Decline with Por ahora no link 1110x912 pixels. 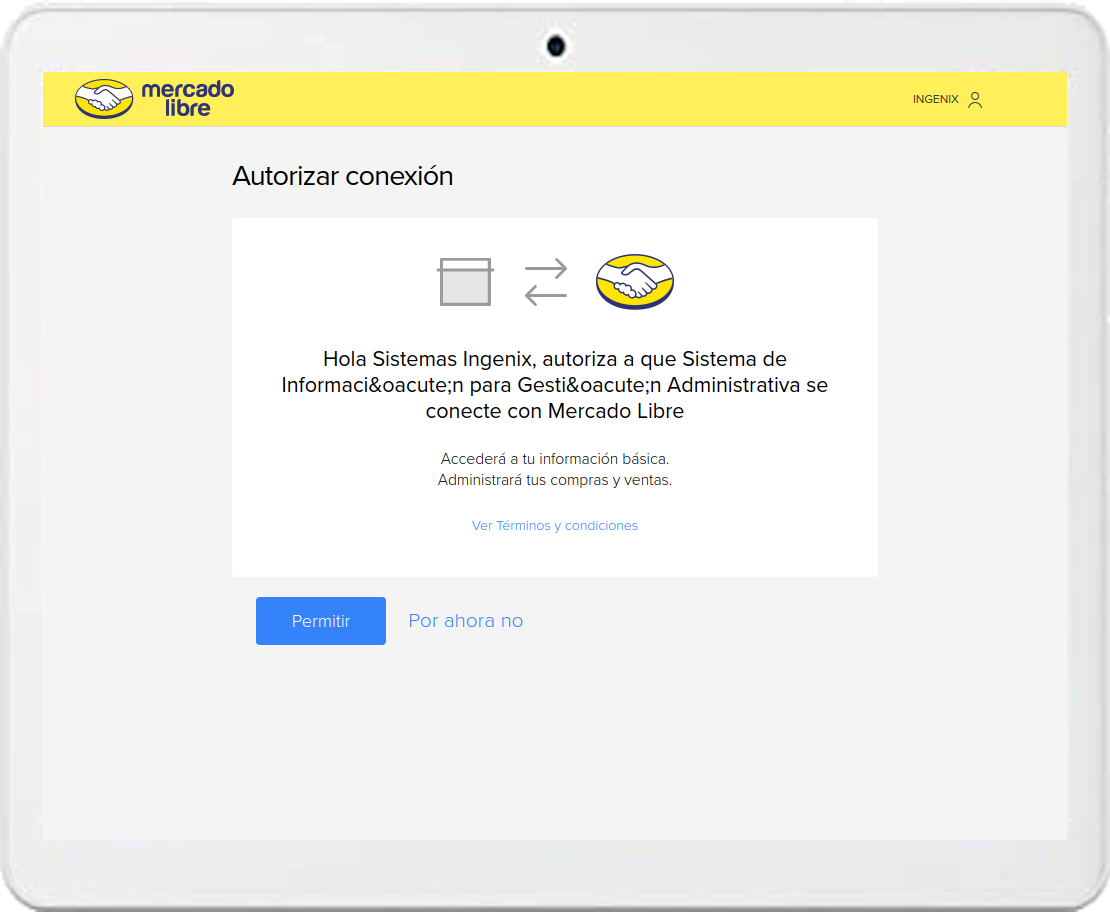pos(466,621)
